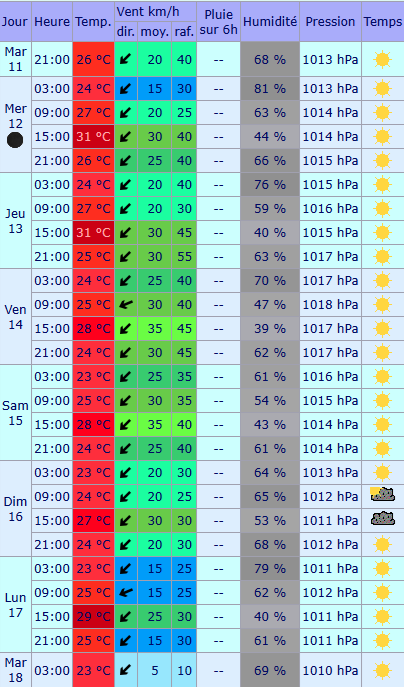404x687 pixels.
Task: Click wind direction arrow for Mar 18 03:00
Action: (x=126, y=670)
